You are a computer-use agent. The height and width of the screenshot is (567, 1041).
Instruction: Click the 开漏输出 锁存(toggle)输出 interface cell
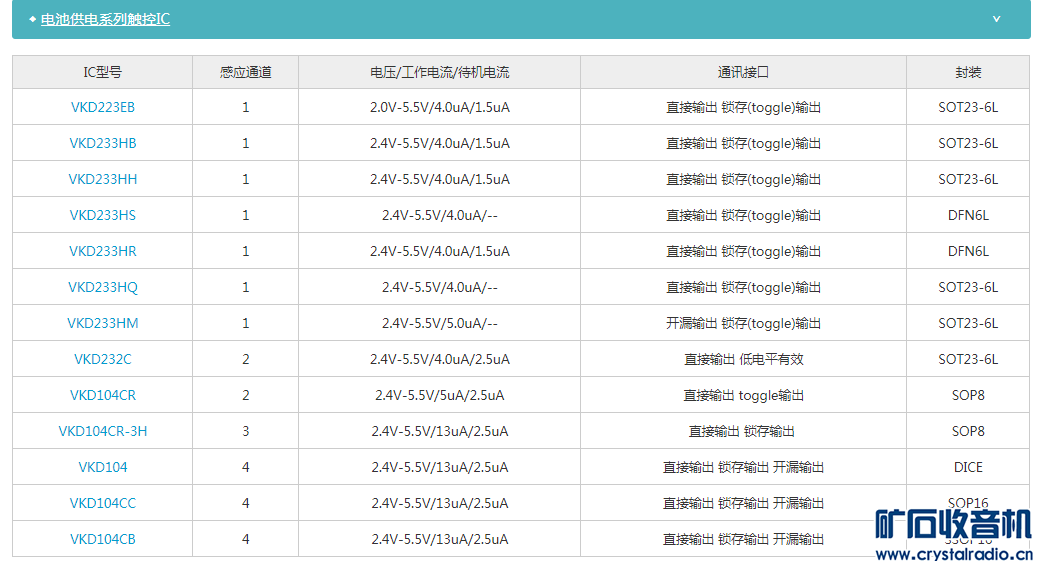tap(744, 323)
